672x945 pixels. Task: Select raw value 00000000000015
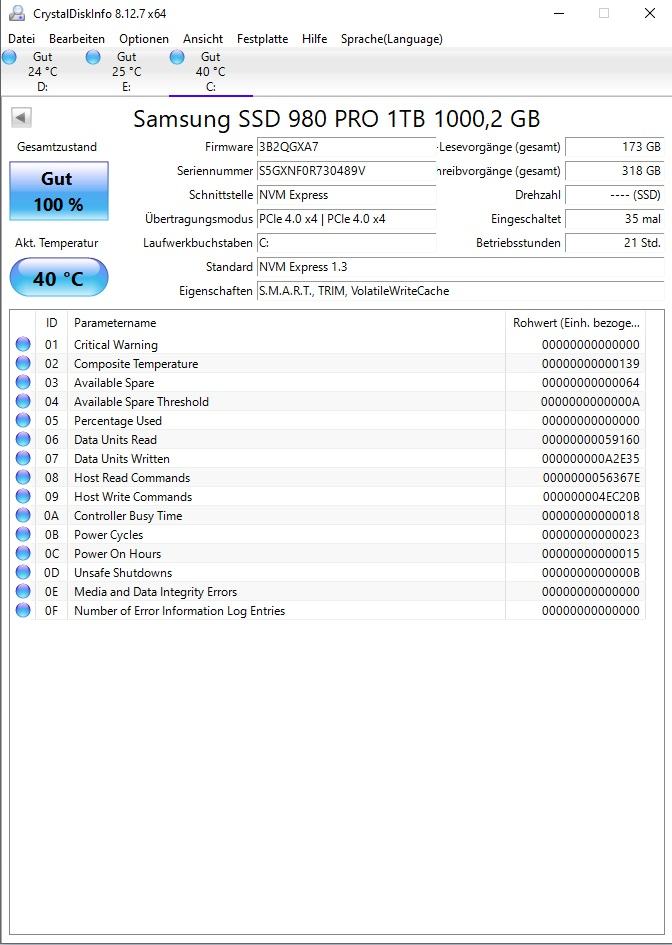click(591, 553)
